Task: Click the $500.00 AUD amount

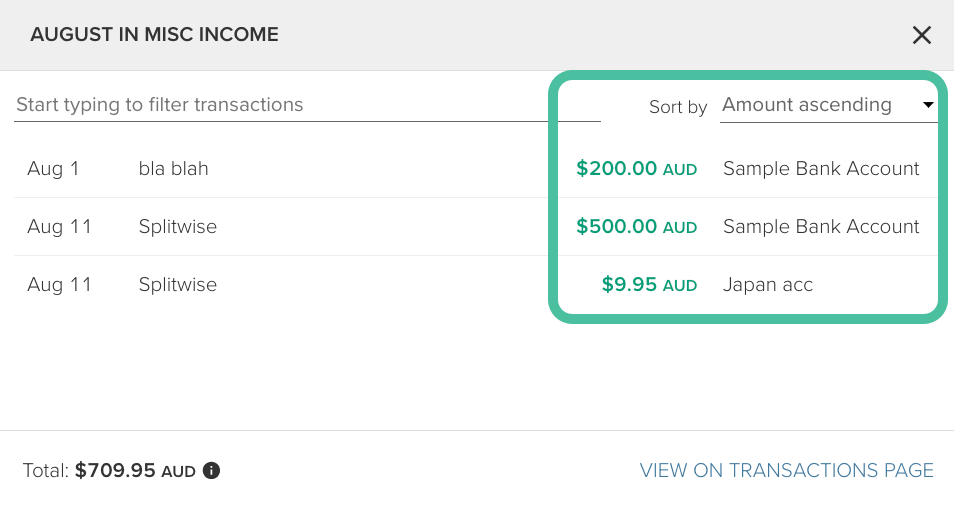Action: click(x=636, y=227)
